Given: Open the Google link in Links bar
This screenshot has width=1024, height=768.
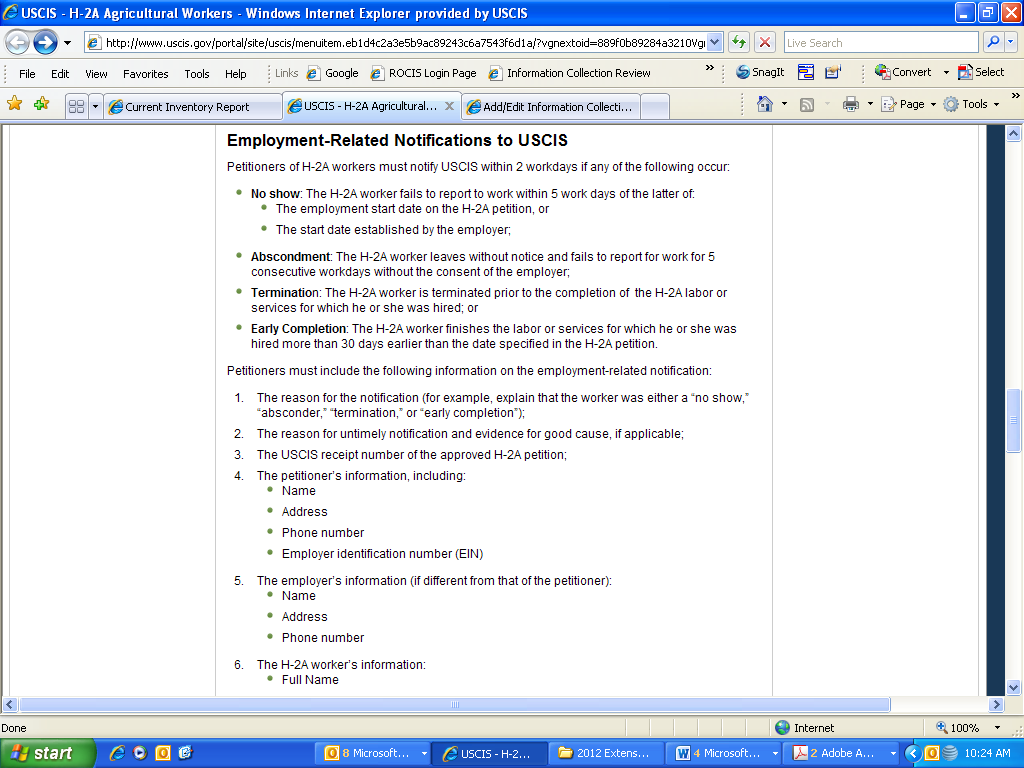Looking at the screenshot, I should click(x=333, y=73).
